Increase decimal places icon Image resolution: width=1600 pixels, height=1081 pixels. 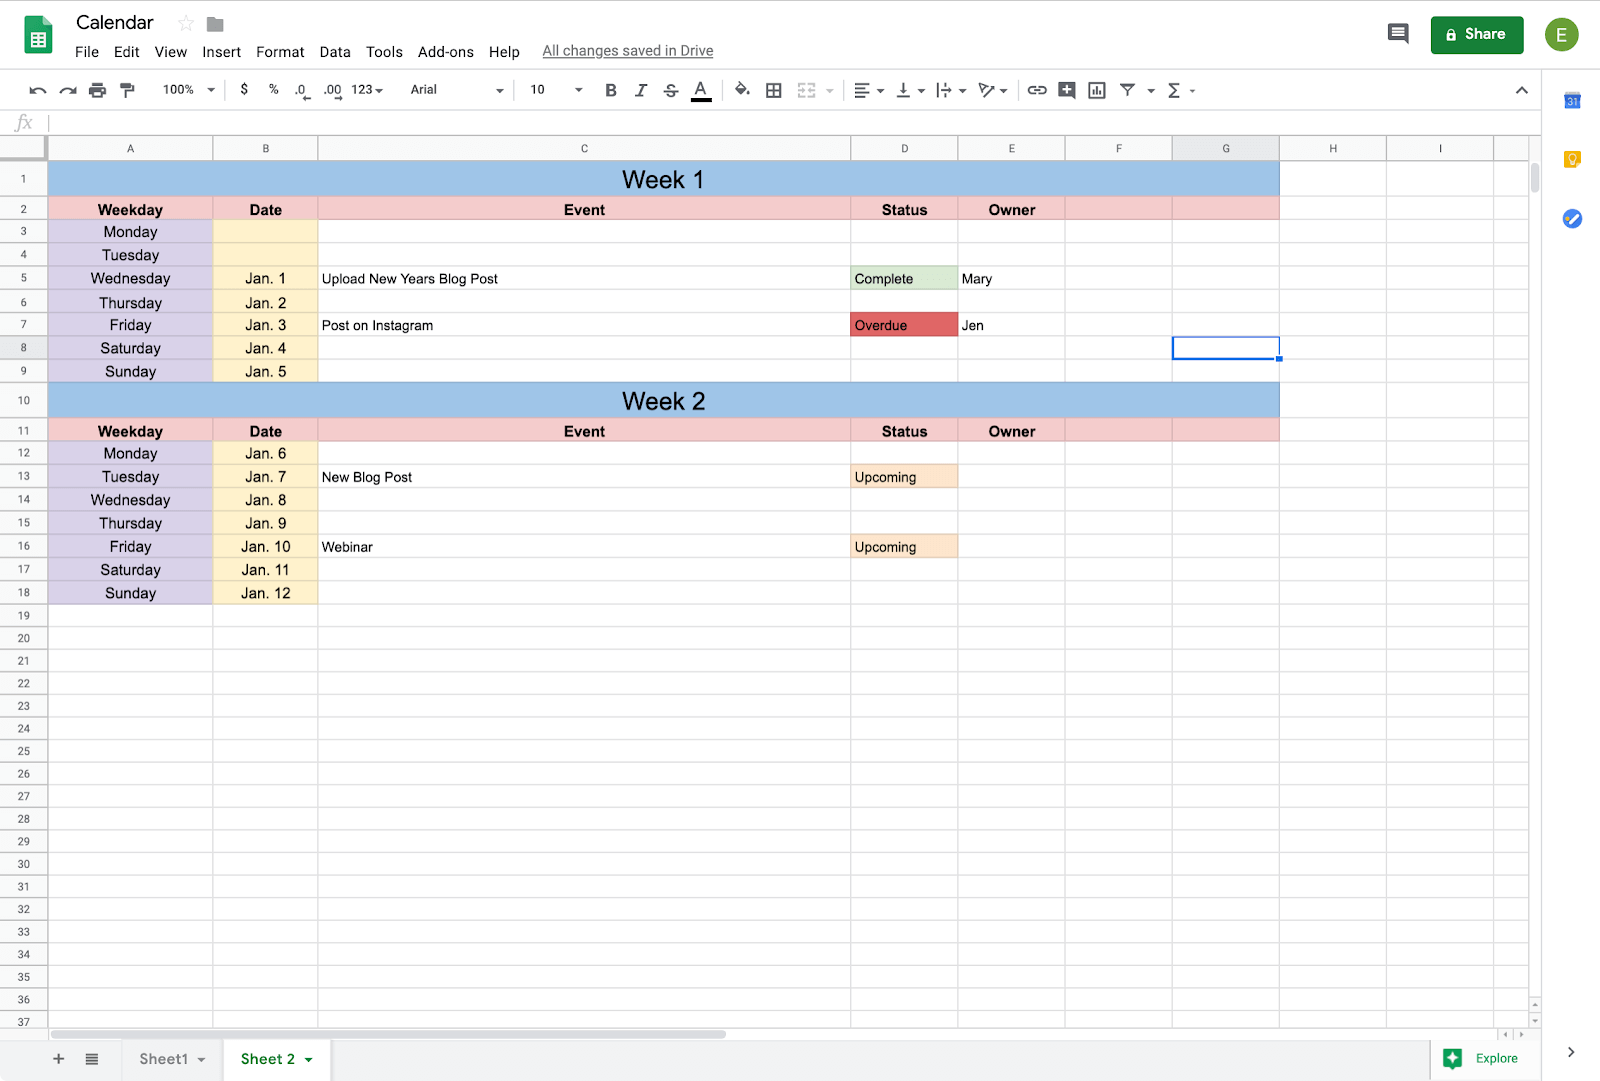pos(332,90)
